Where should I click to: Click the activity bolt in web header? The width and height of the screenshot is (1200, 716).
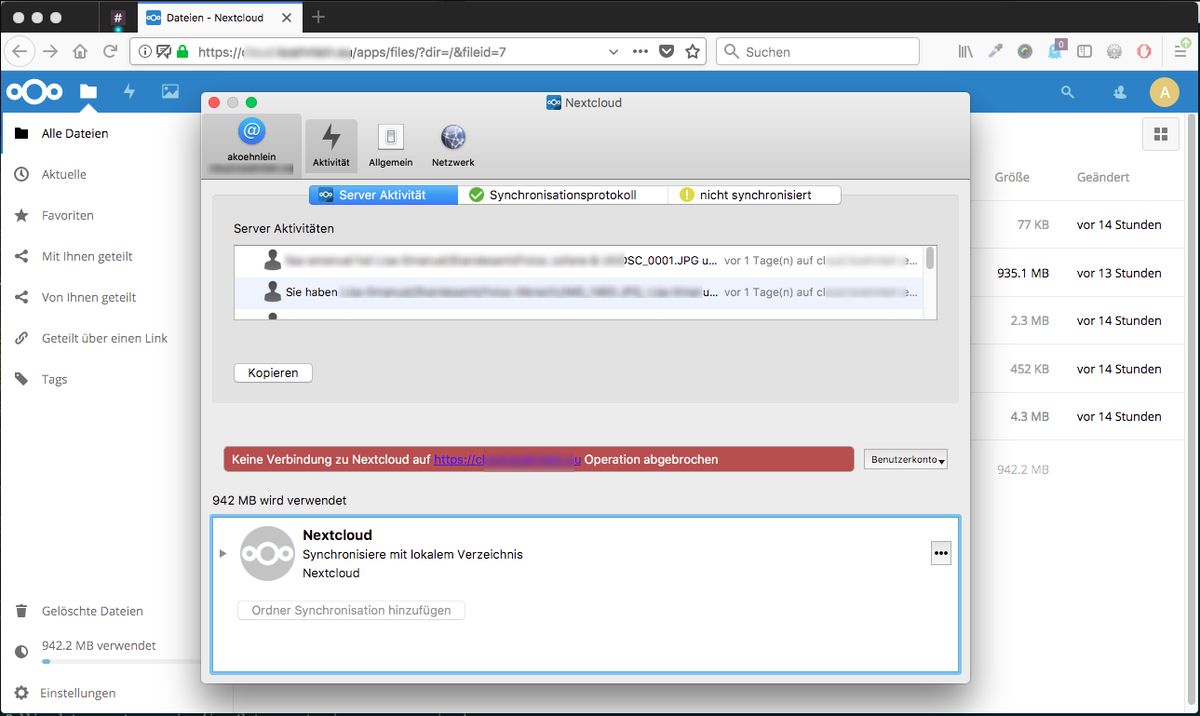129,92
